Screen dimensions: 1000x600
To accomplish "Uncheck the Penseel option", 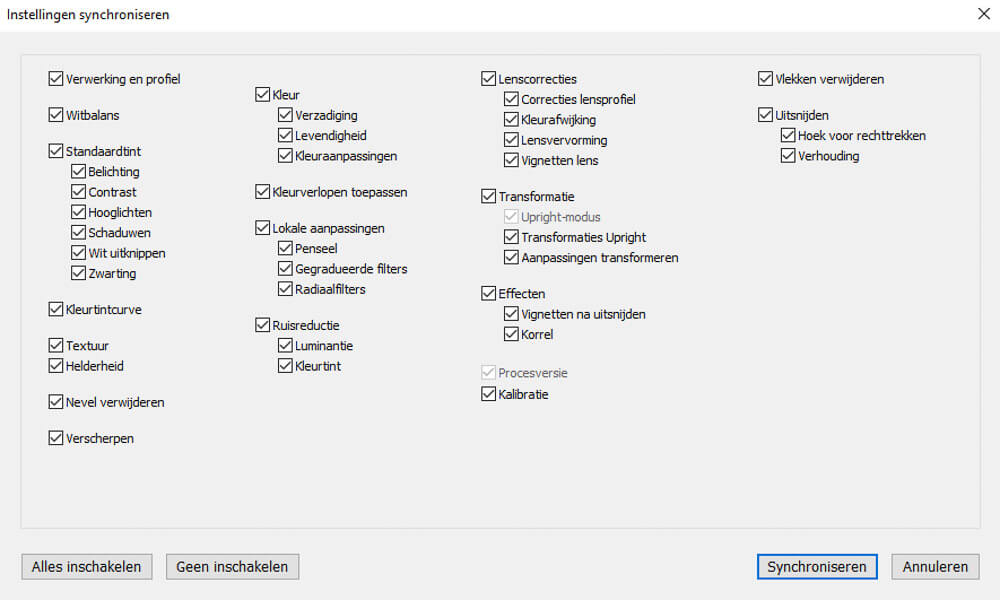I will coord(286,248).
